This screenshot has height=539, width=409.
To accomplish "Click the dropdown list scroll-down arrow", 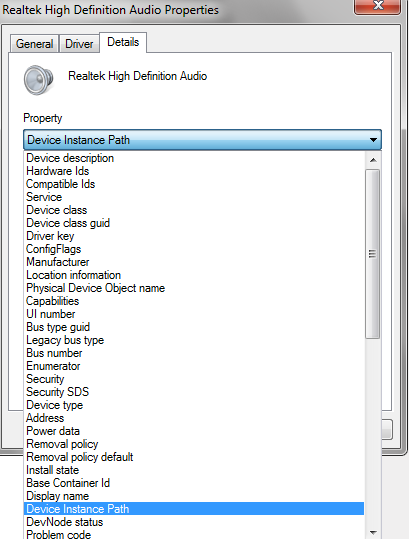I will point(373,533).
